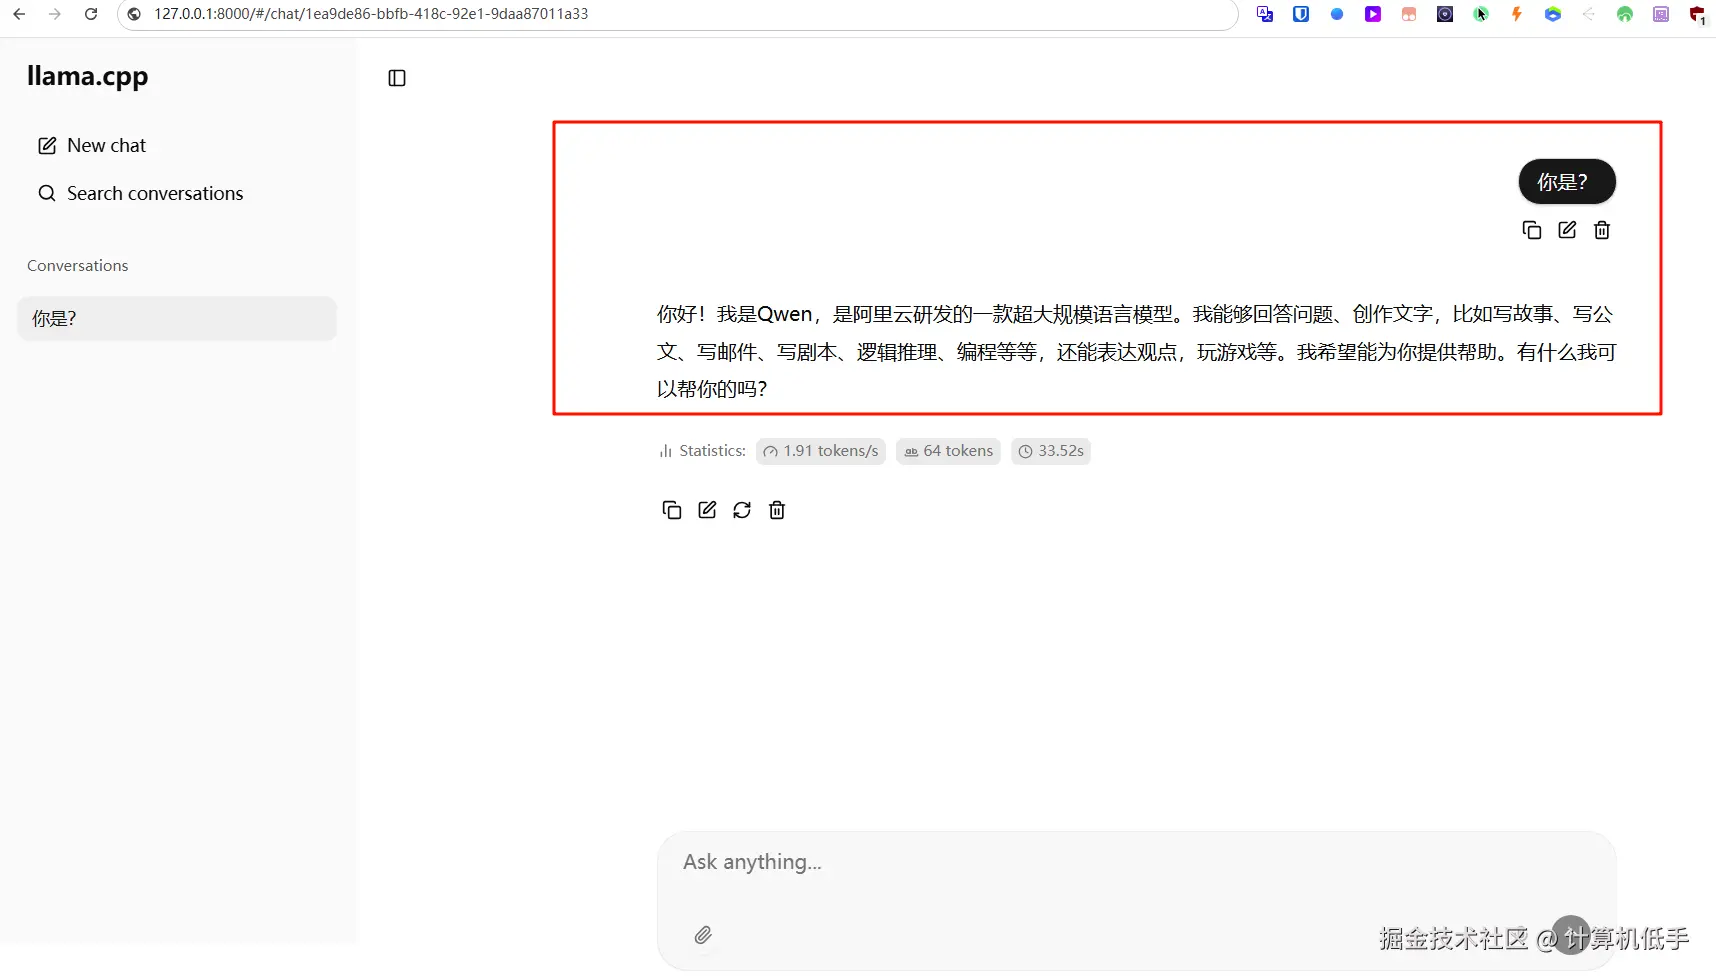
Task: Open the blue circle extension
Action: pyautogui.click(x=1337, y=14)
